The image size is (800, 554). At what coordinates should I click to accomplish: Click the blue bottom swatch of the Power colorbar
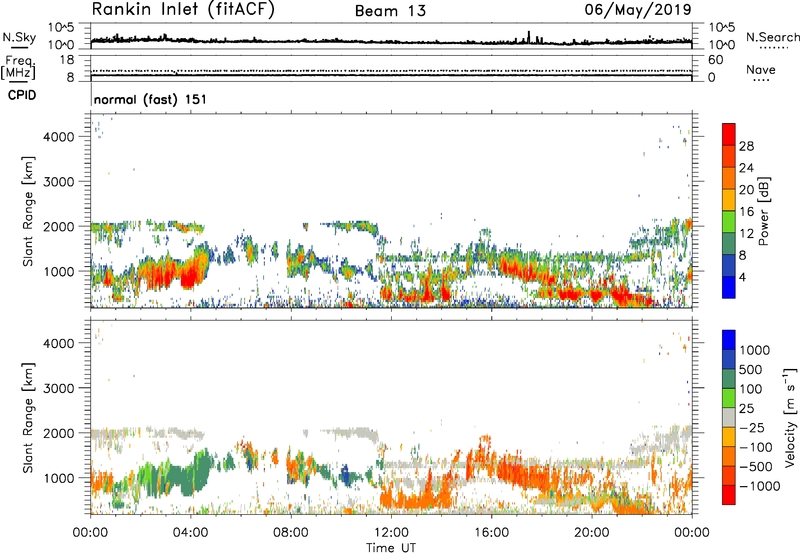pos(729,287)
